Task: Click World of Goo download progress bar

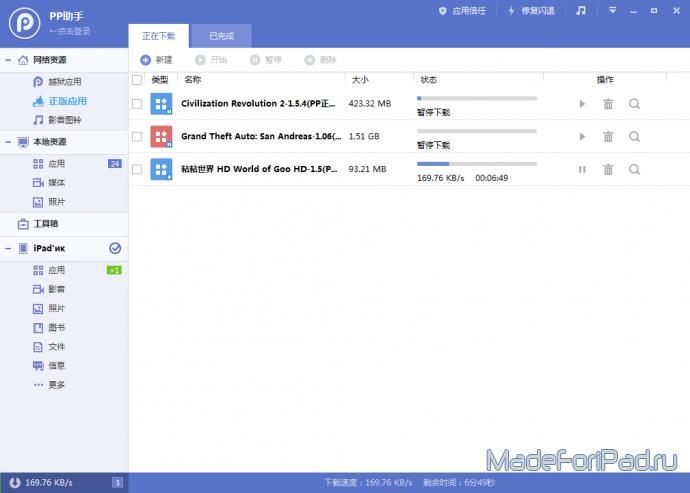Action: pos(476,162)
